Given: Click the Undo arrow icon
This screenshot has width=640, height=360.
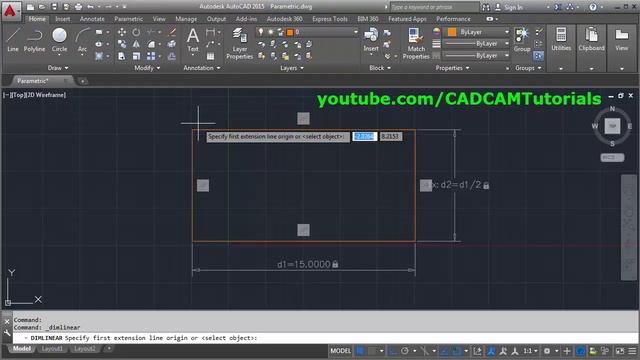Looking at the screenshot, I should pos(91,7).
